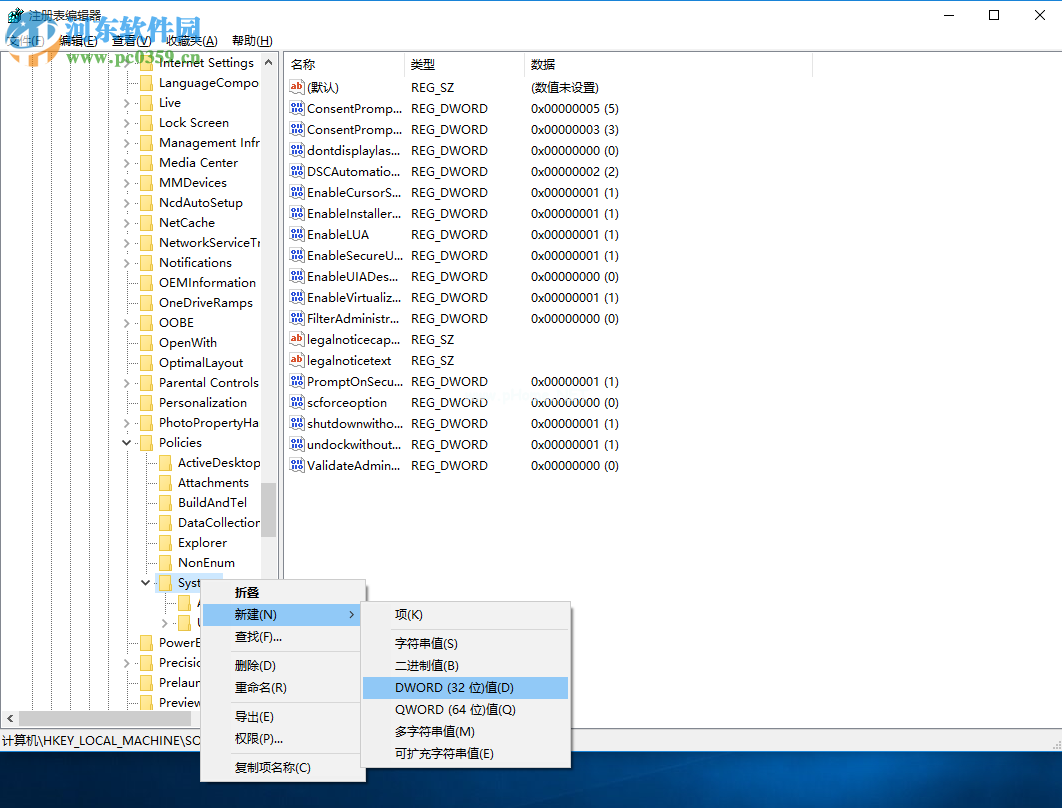Click the folder icon for ActiveDesktop key

166,462
